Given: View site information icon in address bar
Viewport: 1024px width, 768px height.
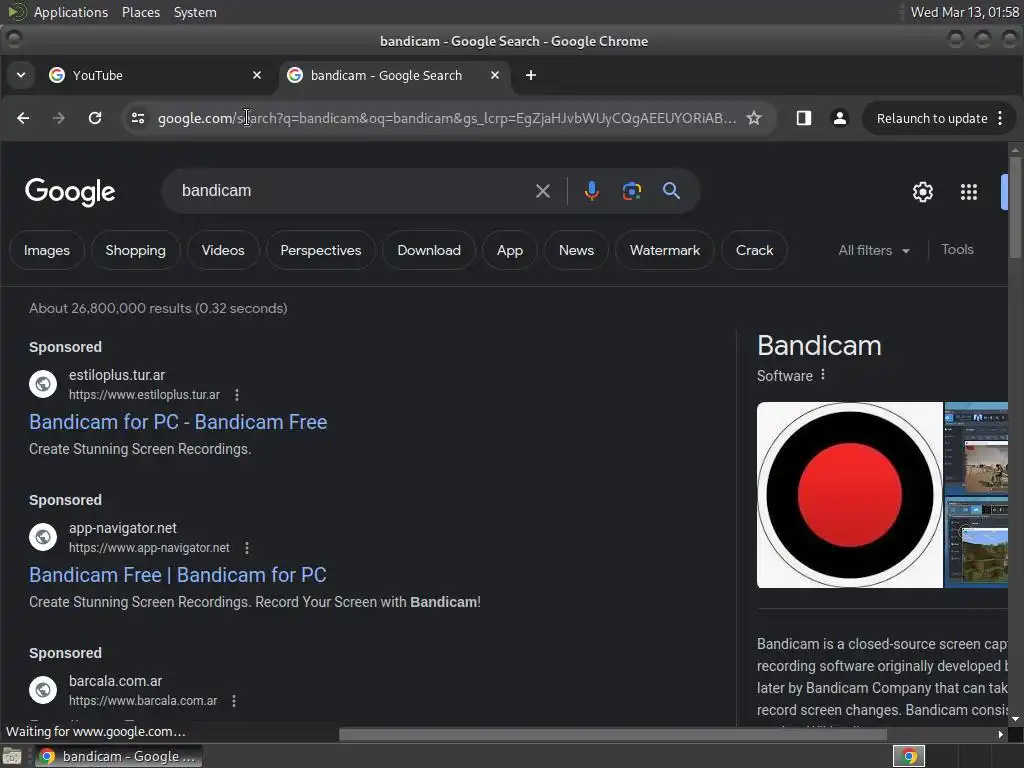Looking at the screenshot, I should pyautogui.click(x=138, y=118).
